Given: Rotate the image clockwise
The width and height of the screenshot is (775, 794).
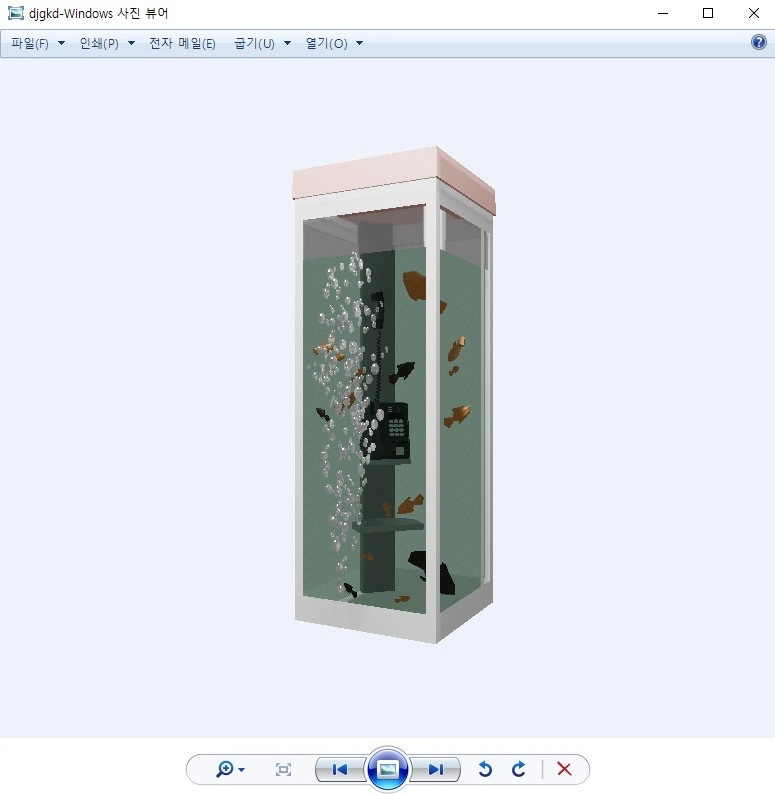Looking at the screenshot, I should pos(518,769).
